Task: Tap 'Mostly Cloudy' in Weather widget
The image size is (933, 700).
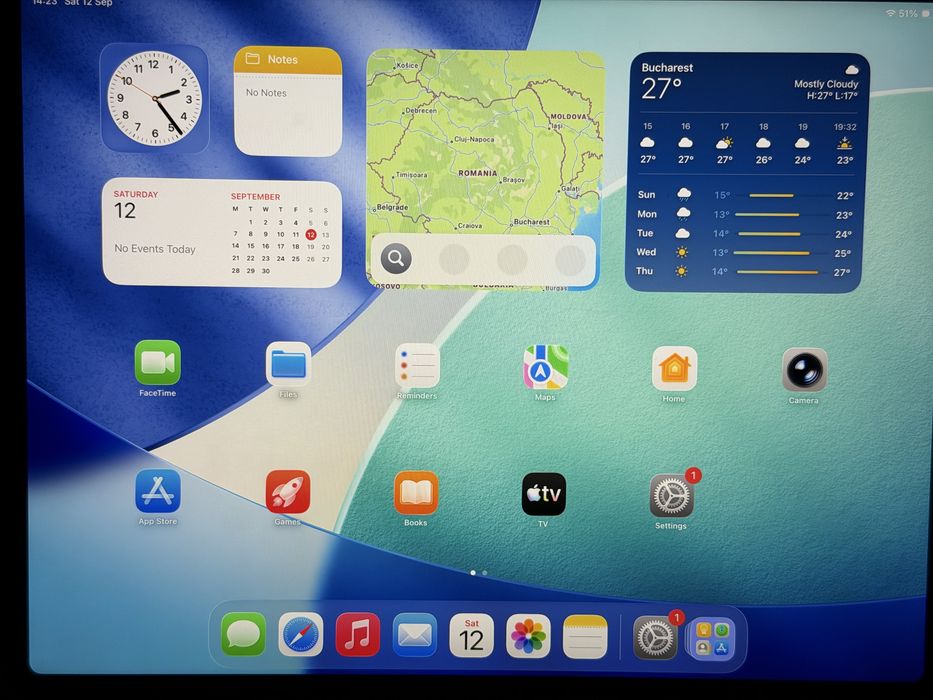Action: (x=826, y=84)
